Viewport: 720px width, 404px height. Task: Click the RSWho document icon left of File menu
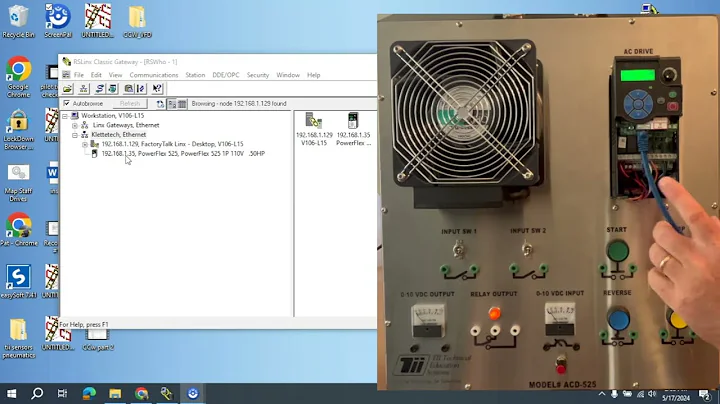click(x=66, y=75)
